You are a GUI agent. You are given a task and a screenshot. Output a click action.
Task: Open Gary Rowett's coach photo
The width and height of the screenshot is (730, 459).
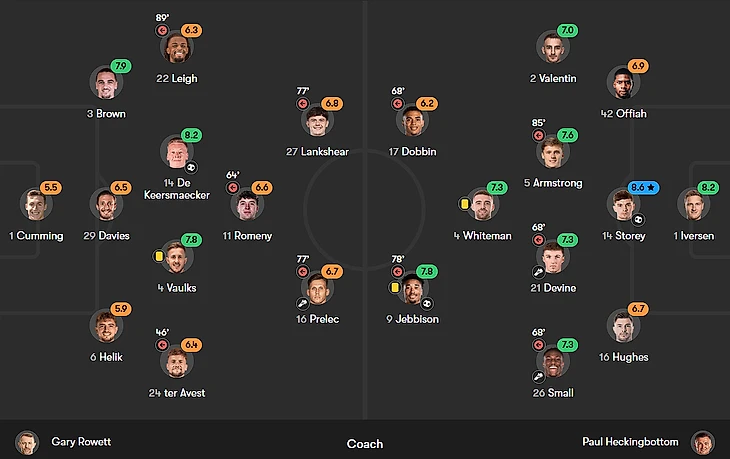(x=27, y=442)
